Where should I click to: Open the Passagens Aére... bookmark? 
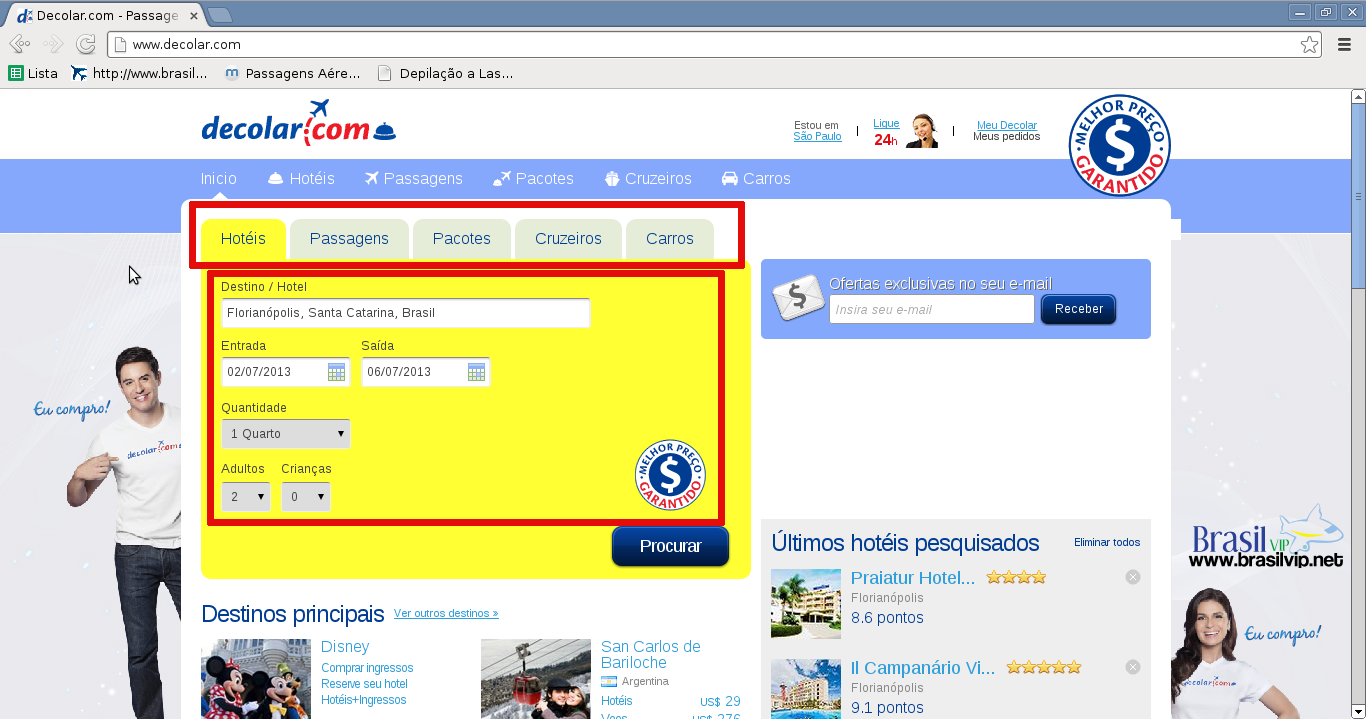point(292,73)
